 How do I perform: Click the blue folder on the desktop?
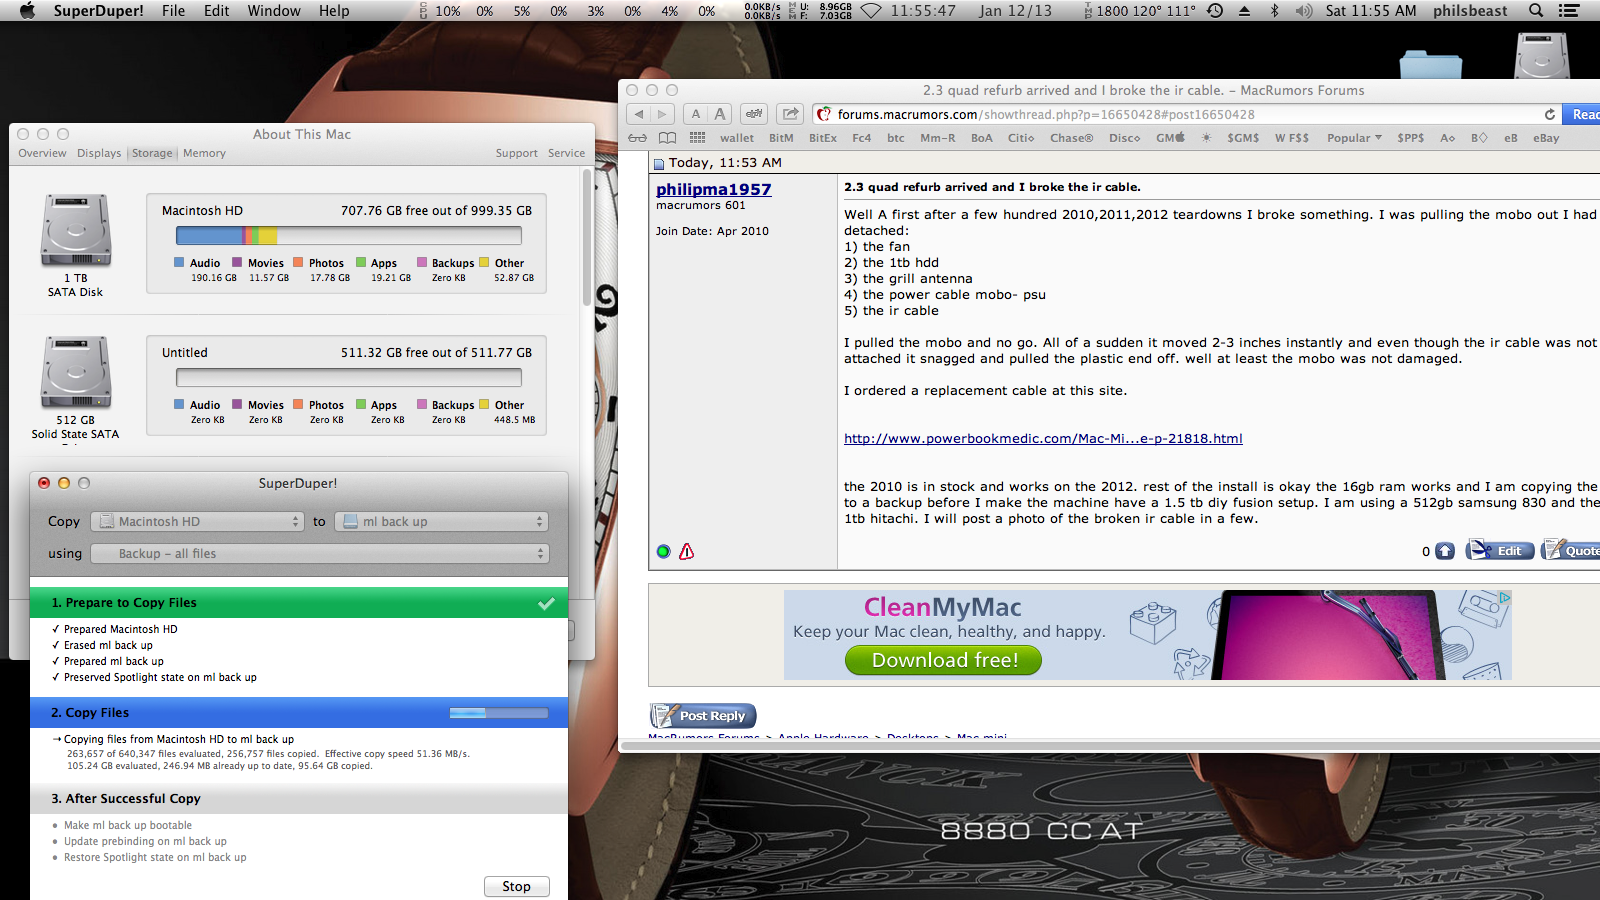click(x=1431, y=64)
